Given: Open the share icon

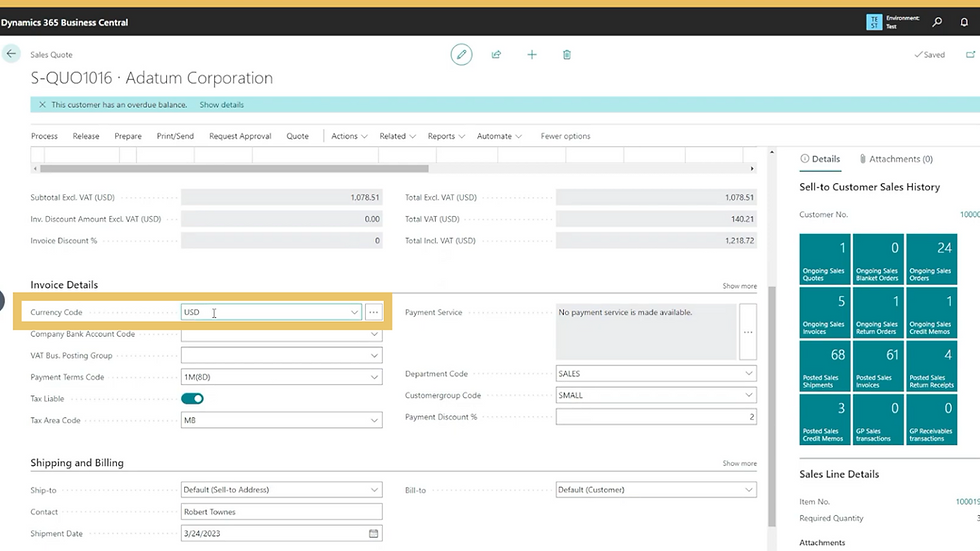Looking at the screenshot, I should (x=496, y=54).
